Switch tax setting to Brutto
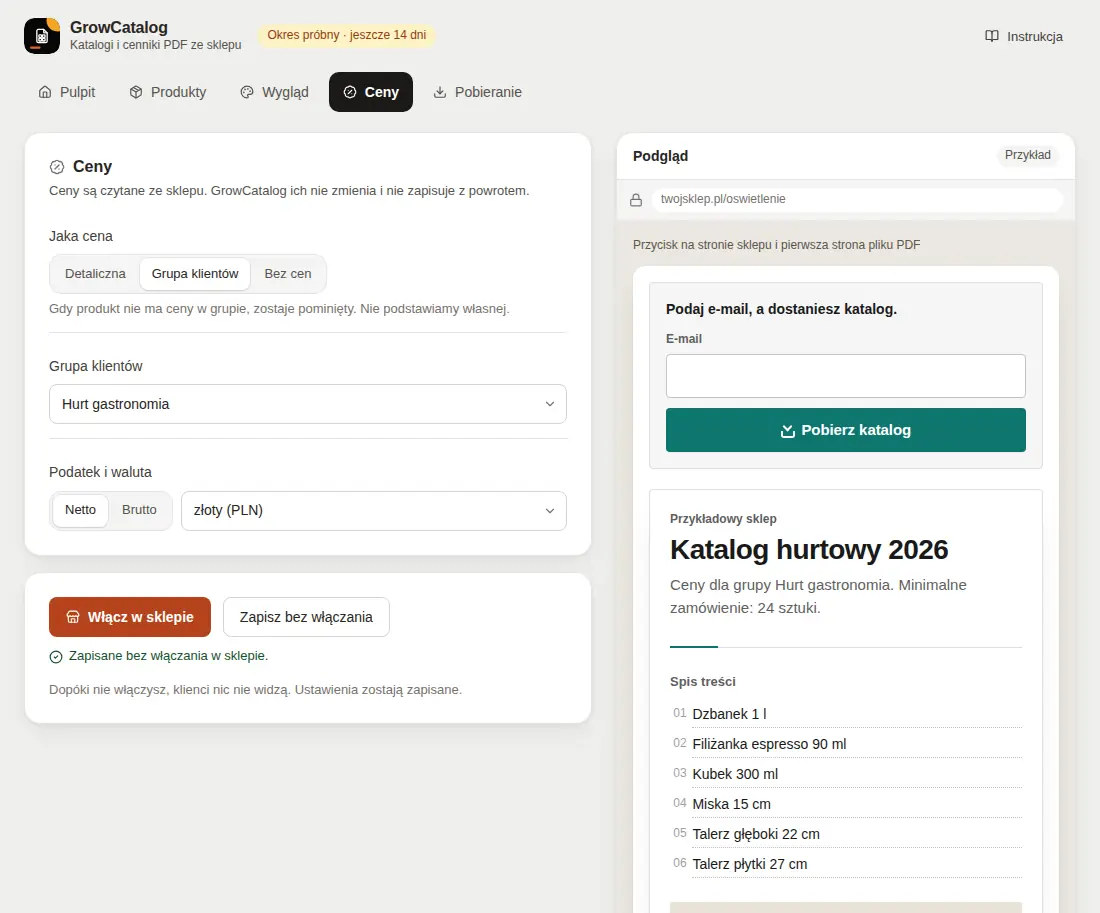This screenshot has width=1100, height=913. point(139,510)
